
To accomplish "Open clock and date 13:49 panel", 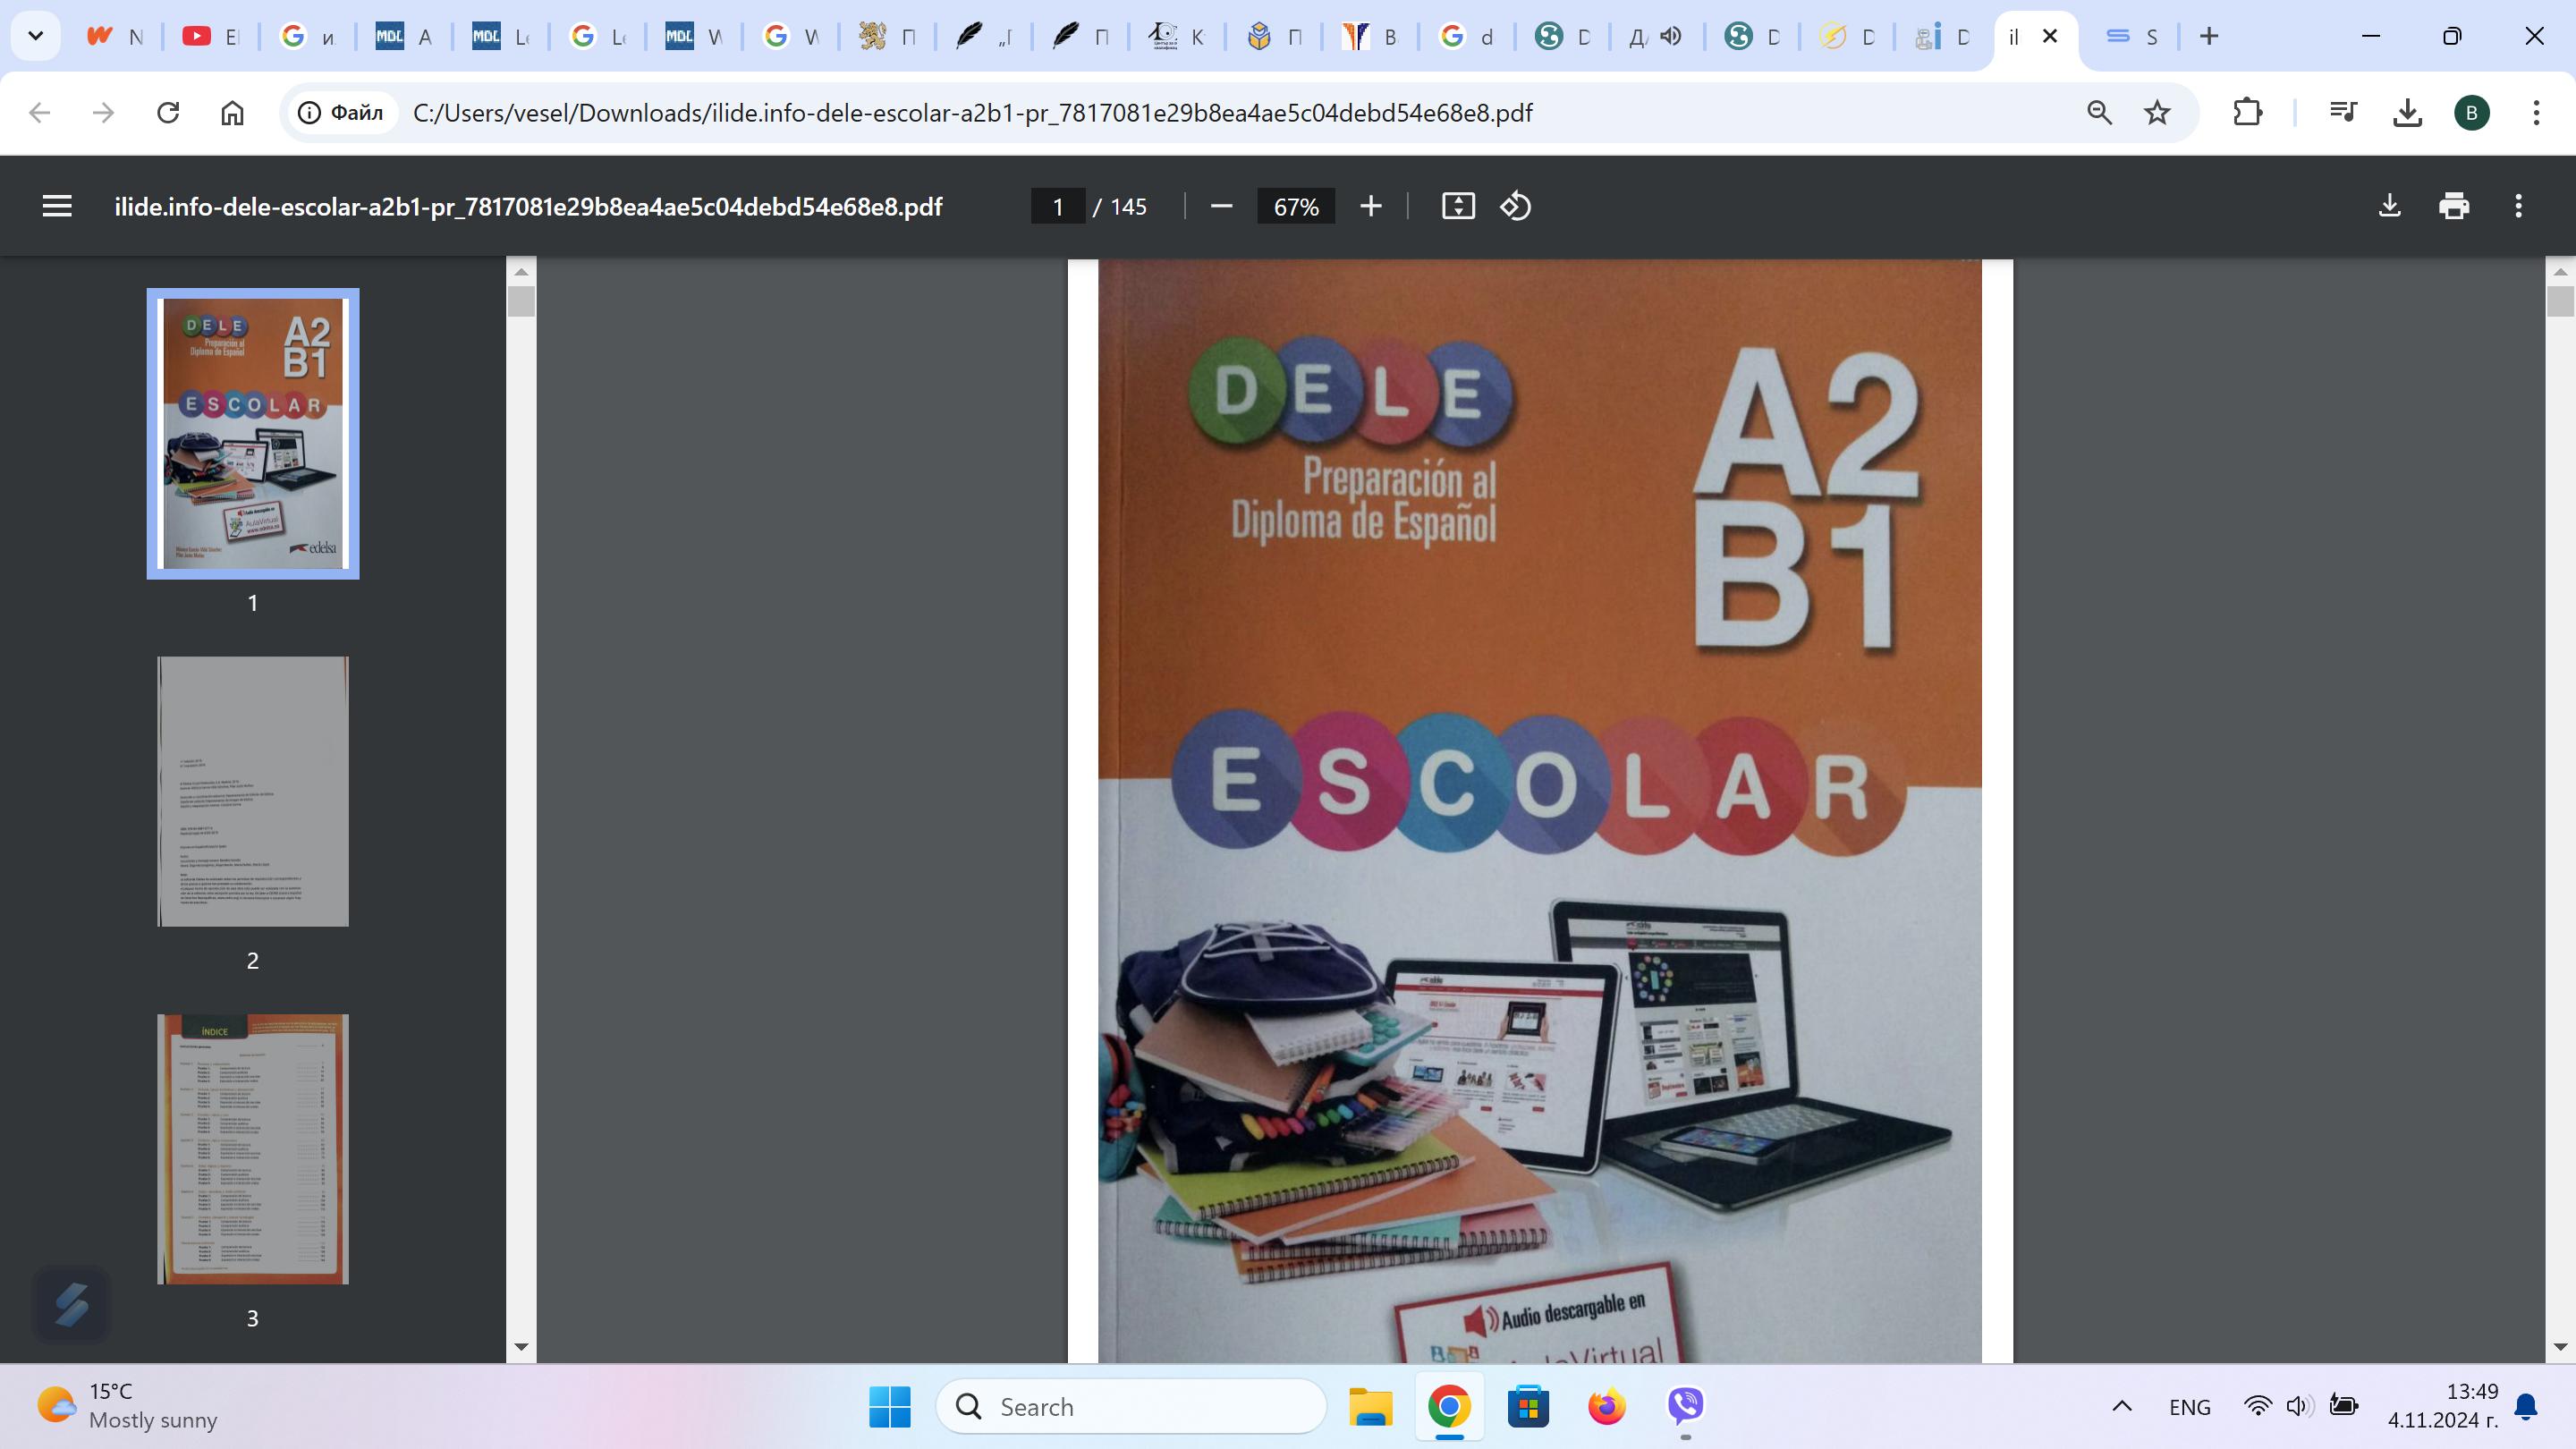I will (x=2443, y=1406).
